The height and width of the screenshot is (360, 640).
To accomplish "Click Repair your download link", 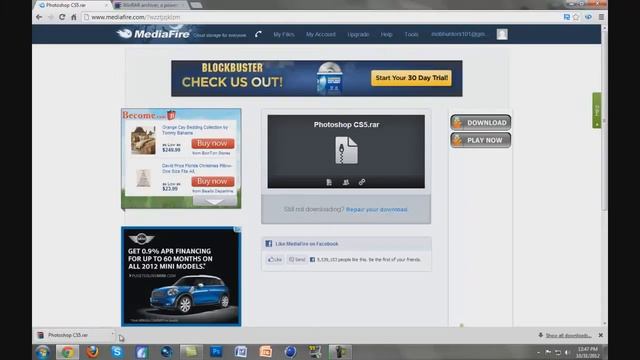I will coord(376,209).
